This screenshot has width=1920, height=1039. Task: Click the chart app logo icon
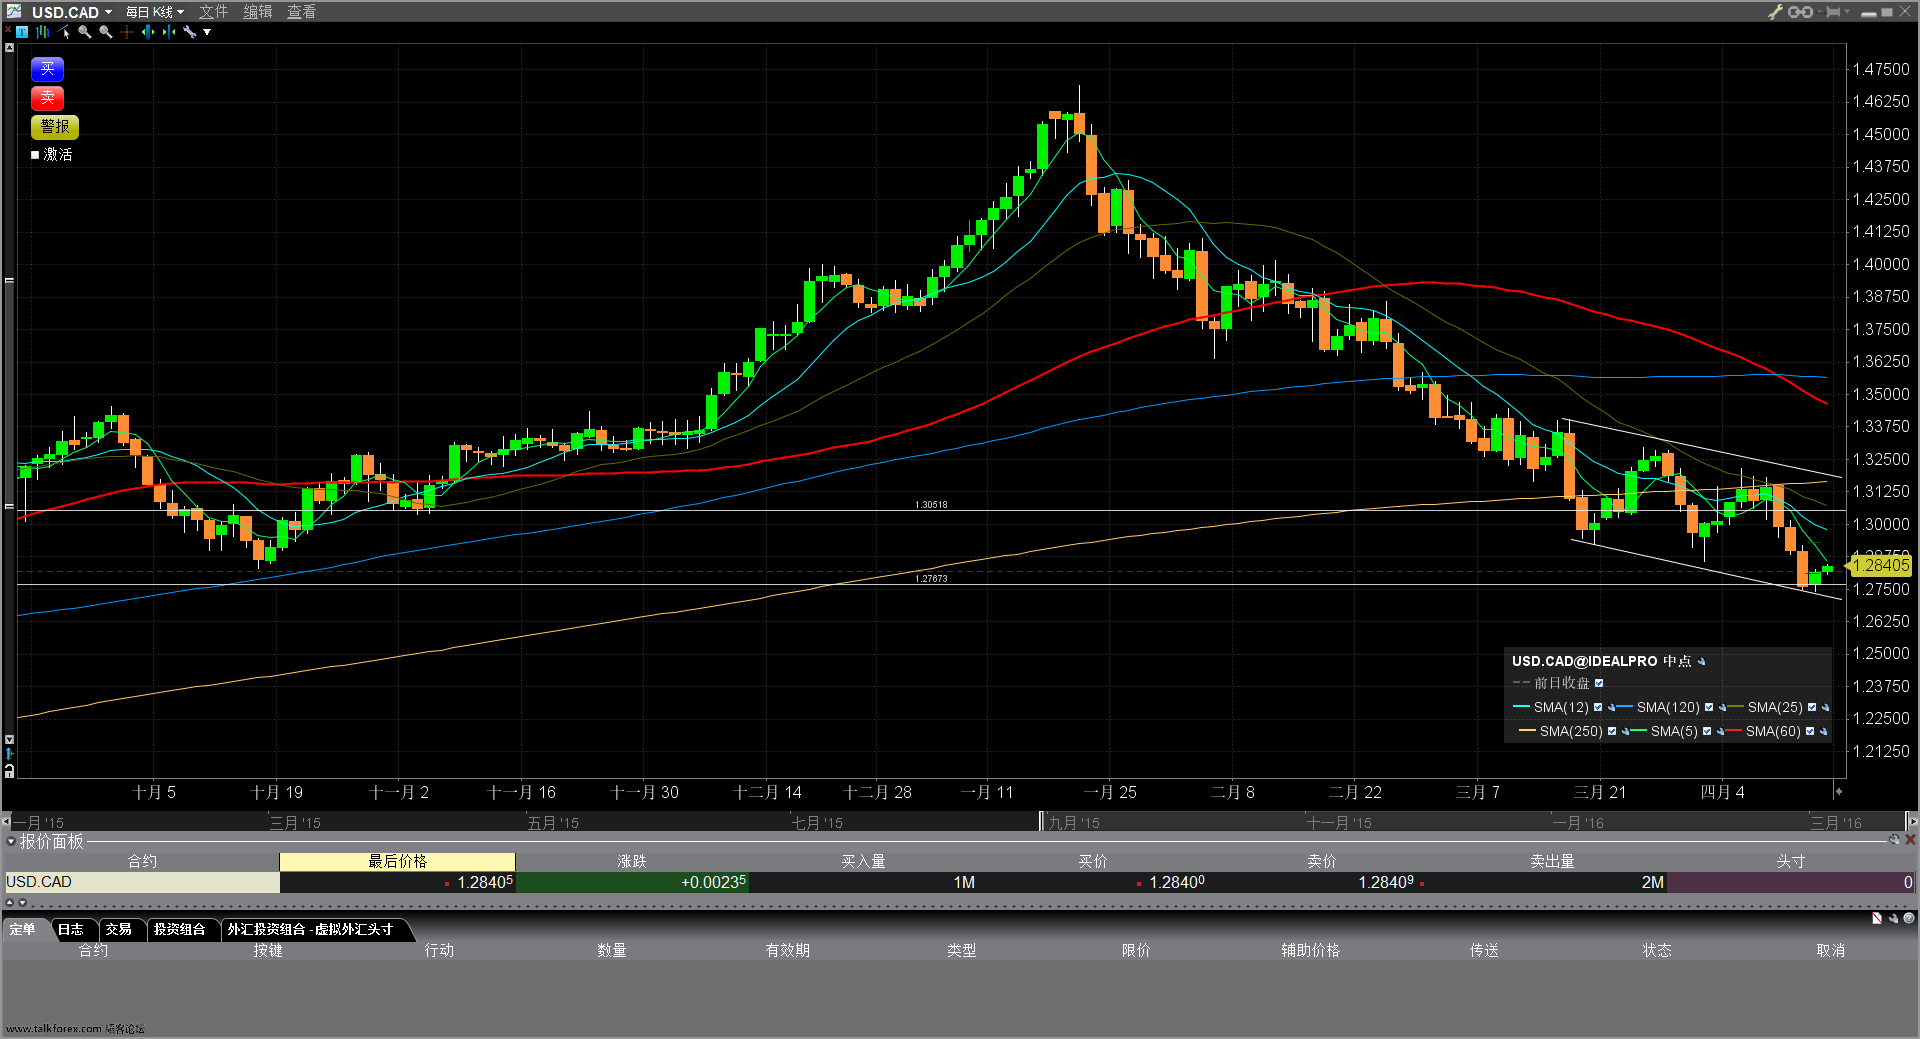[x=14, y=11]
